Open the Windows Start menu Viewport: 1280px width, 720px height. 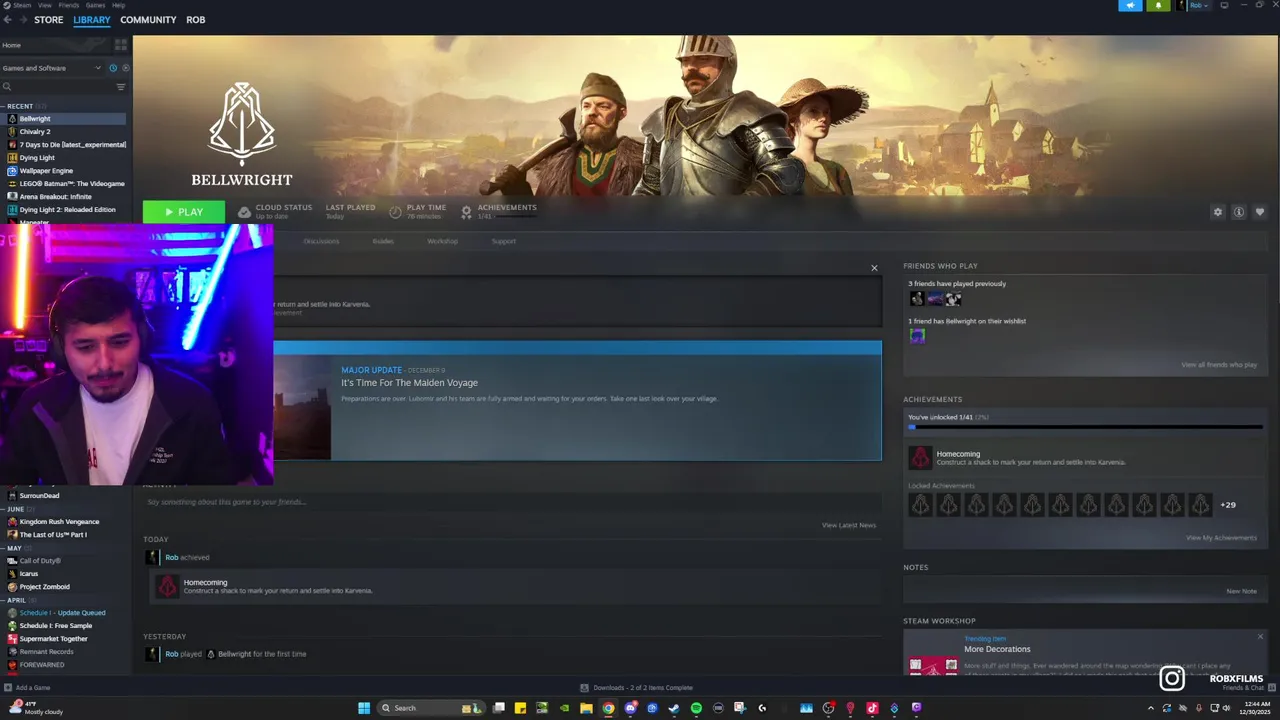click(364, 708)
